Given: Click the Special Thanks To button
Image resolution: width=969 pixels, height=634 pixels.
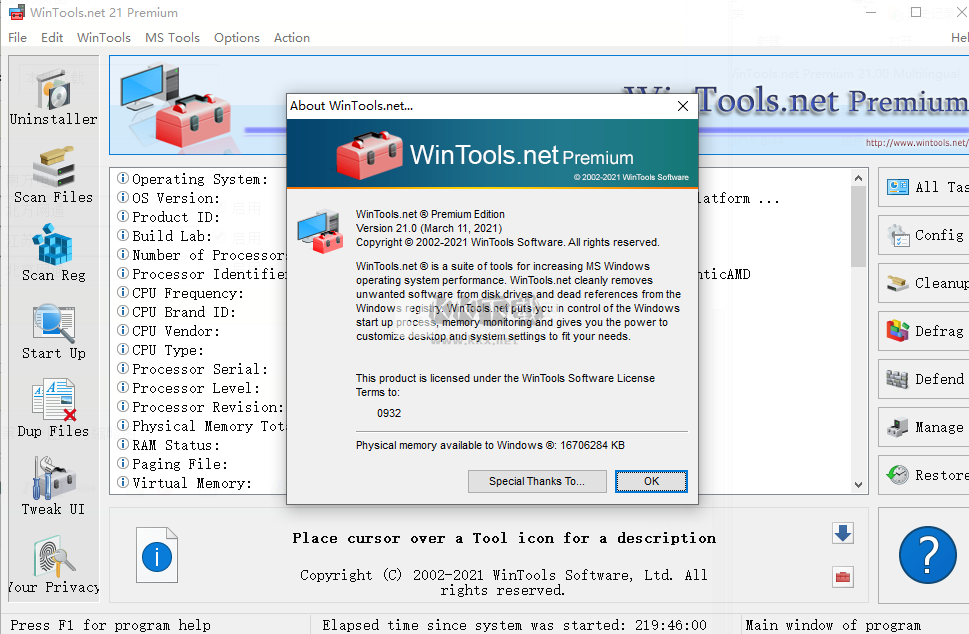Looking at the screenshot, I should pos(537,481).
